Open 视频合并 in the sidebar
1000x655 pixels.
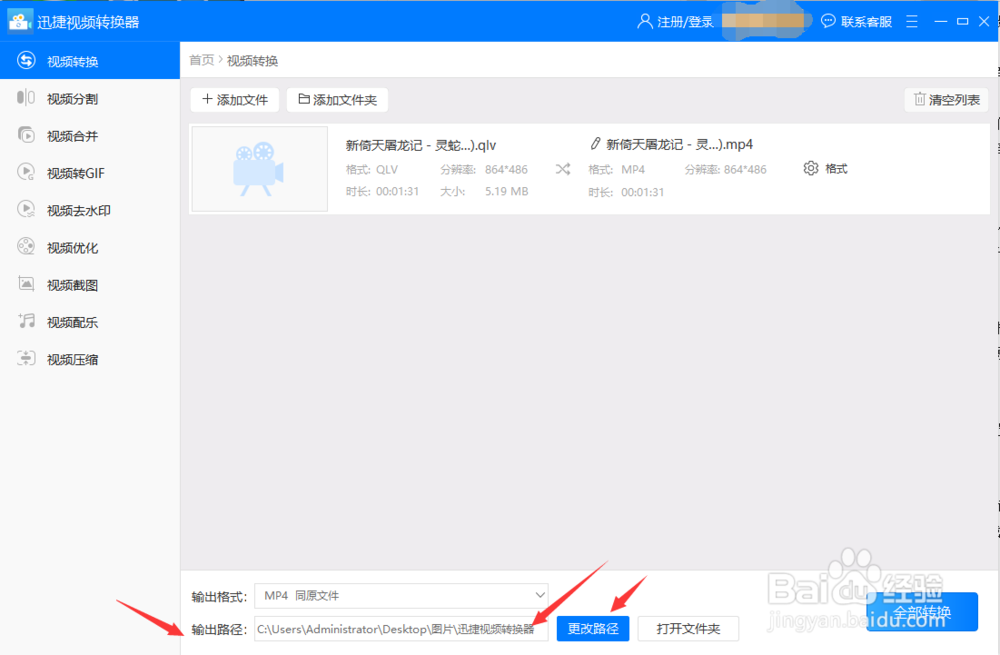tap(89, 136)
